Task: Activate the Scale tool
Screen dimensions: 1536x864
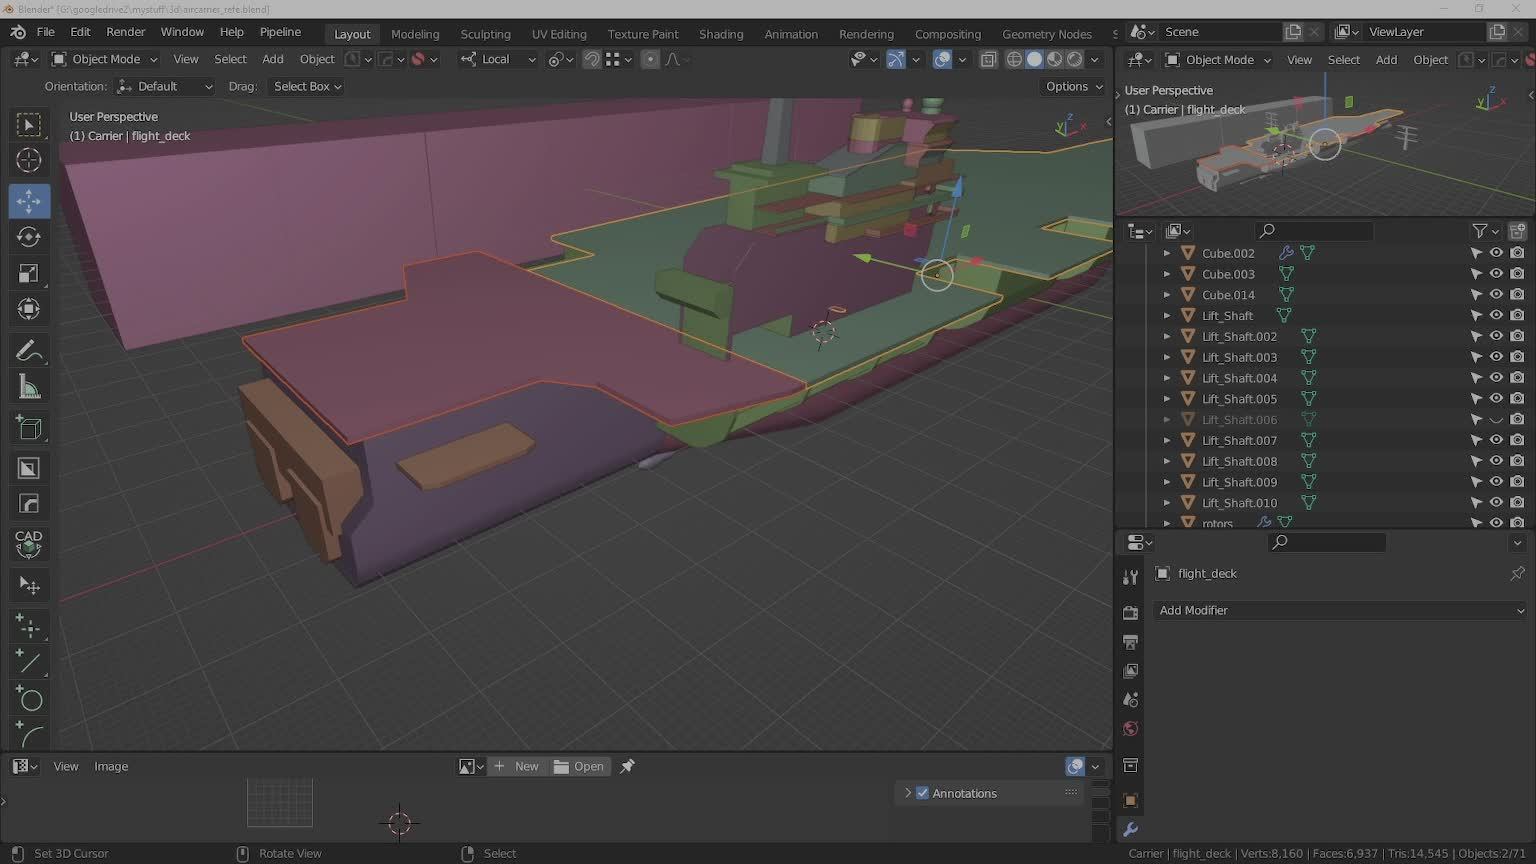Action: pos(29,273)
